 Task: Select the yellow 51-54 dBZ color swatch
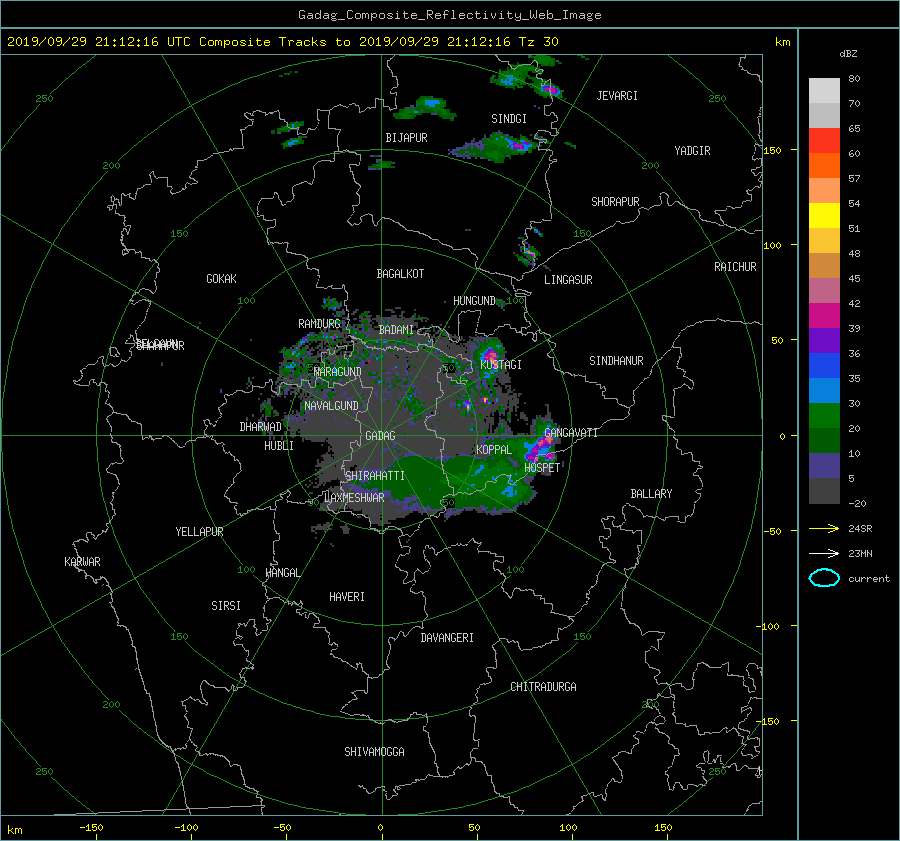tap(824, 215)
